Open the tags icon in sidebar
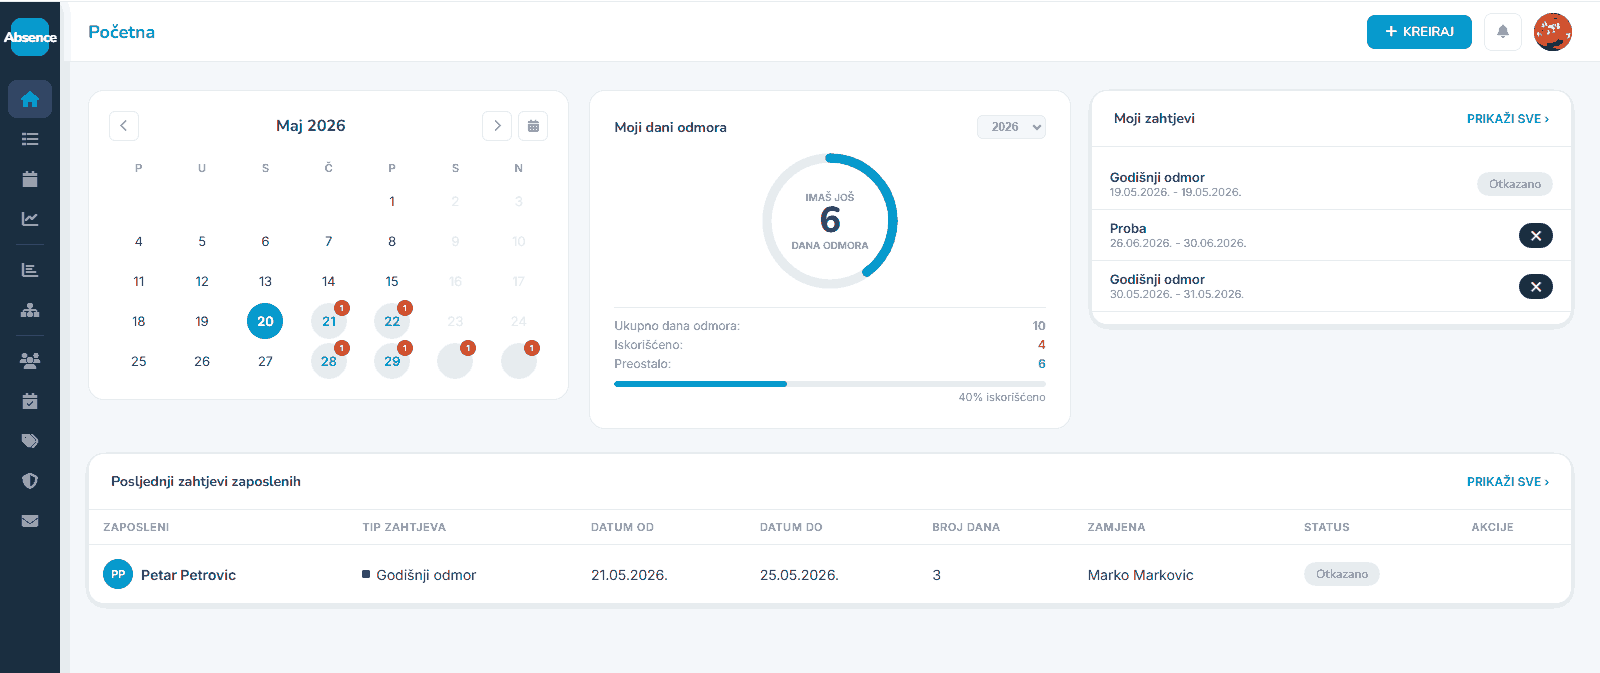Image resolution: width=1600 pixels, height=673 pixels. pos(30,441)
